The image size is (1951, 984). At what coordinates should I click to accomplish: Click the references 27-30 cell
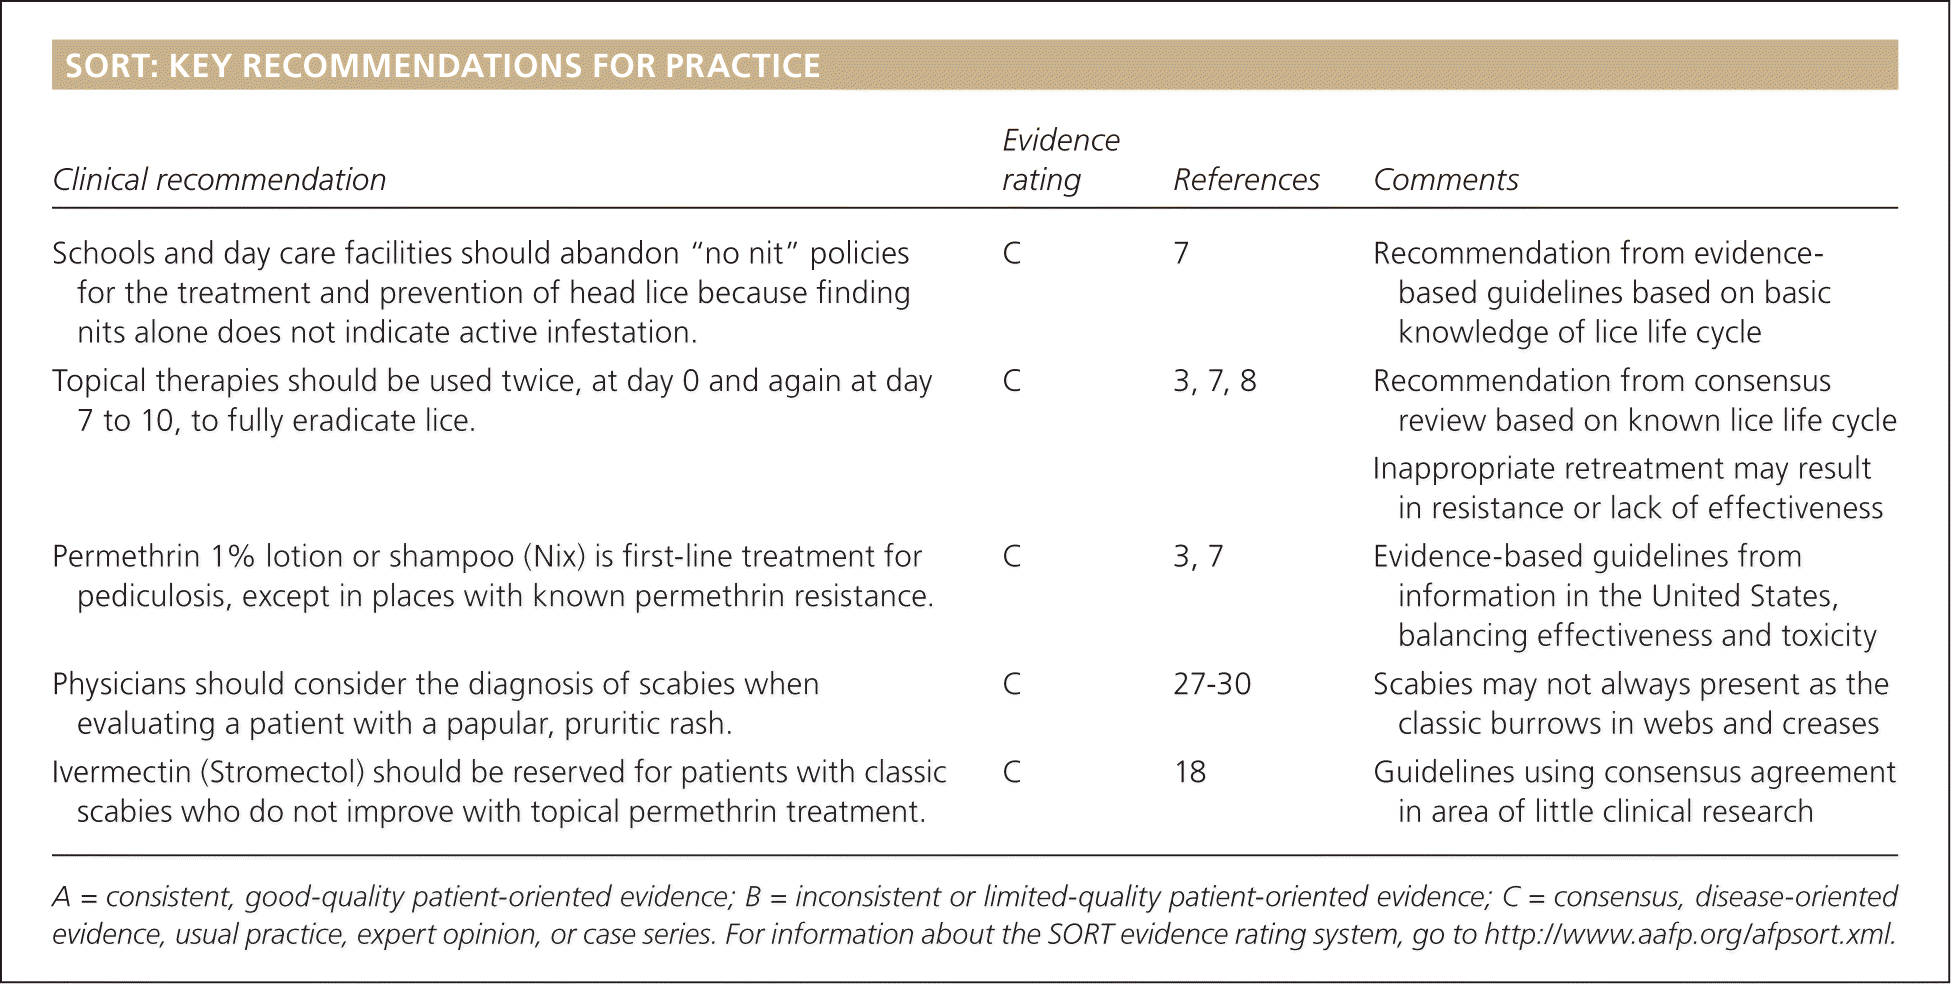[x=1211, y=685]
